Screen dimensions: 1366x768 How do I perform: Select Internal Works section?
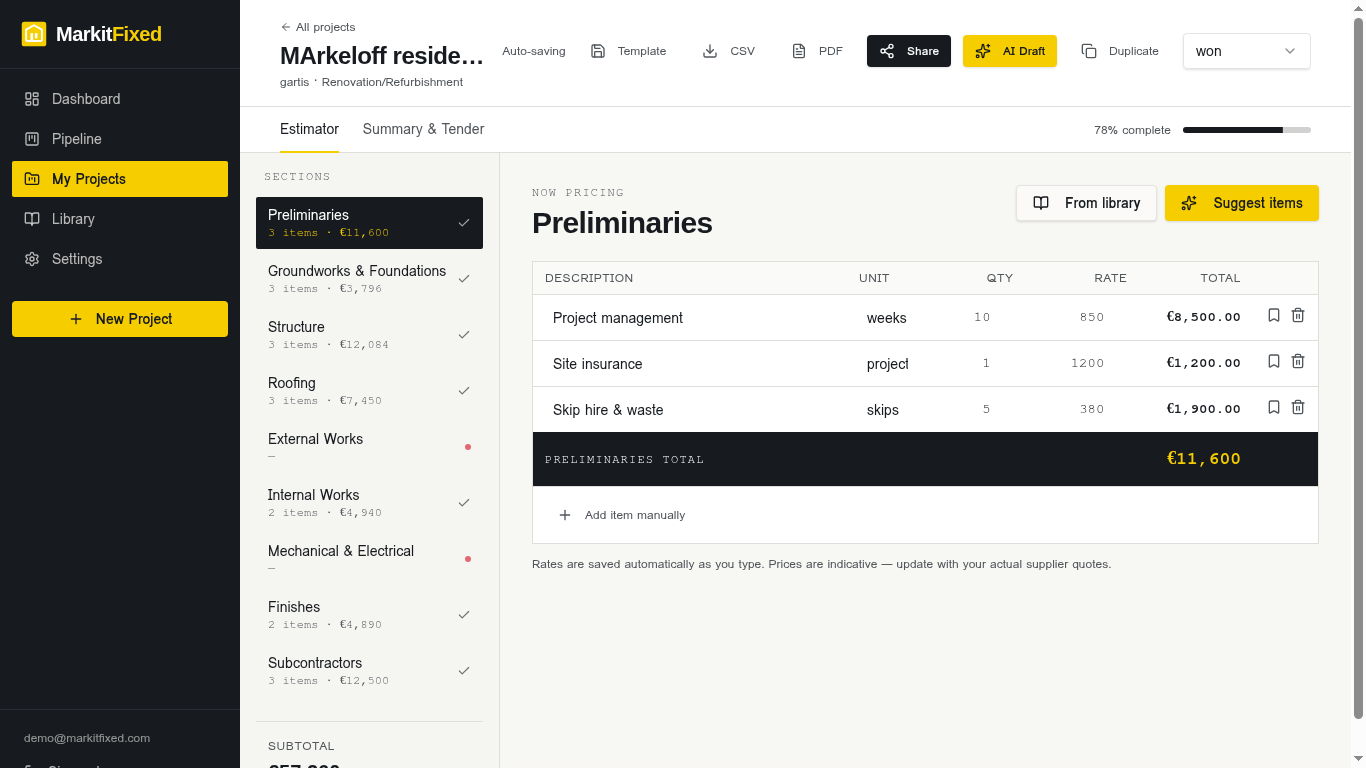[369, 503]
